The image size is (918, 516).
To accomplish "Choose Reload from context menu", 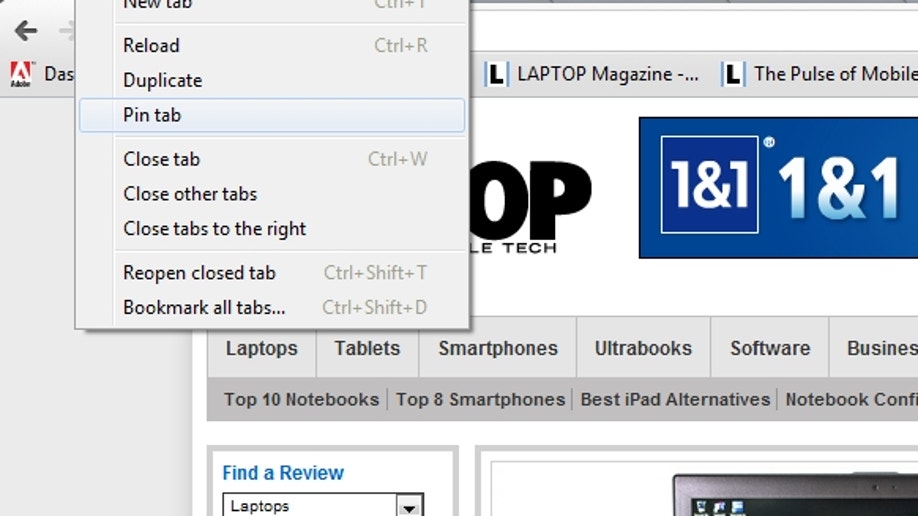I will click(272, 46).
